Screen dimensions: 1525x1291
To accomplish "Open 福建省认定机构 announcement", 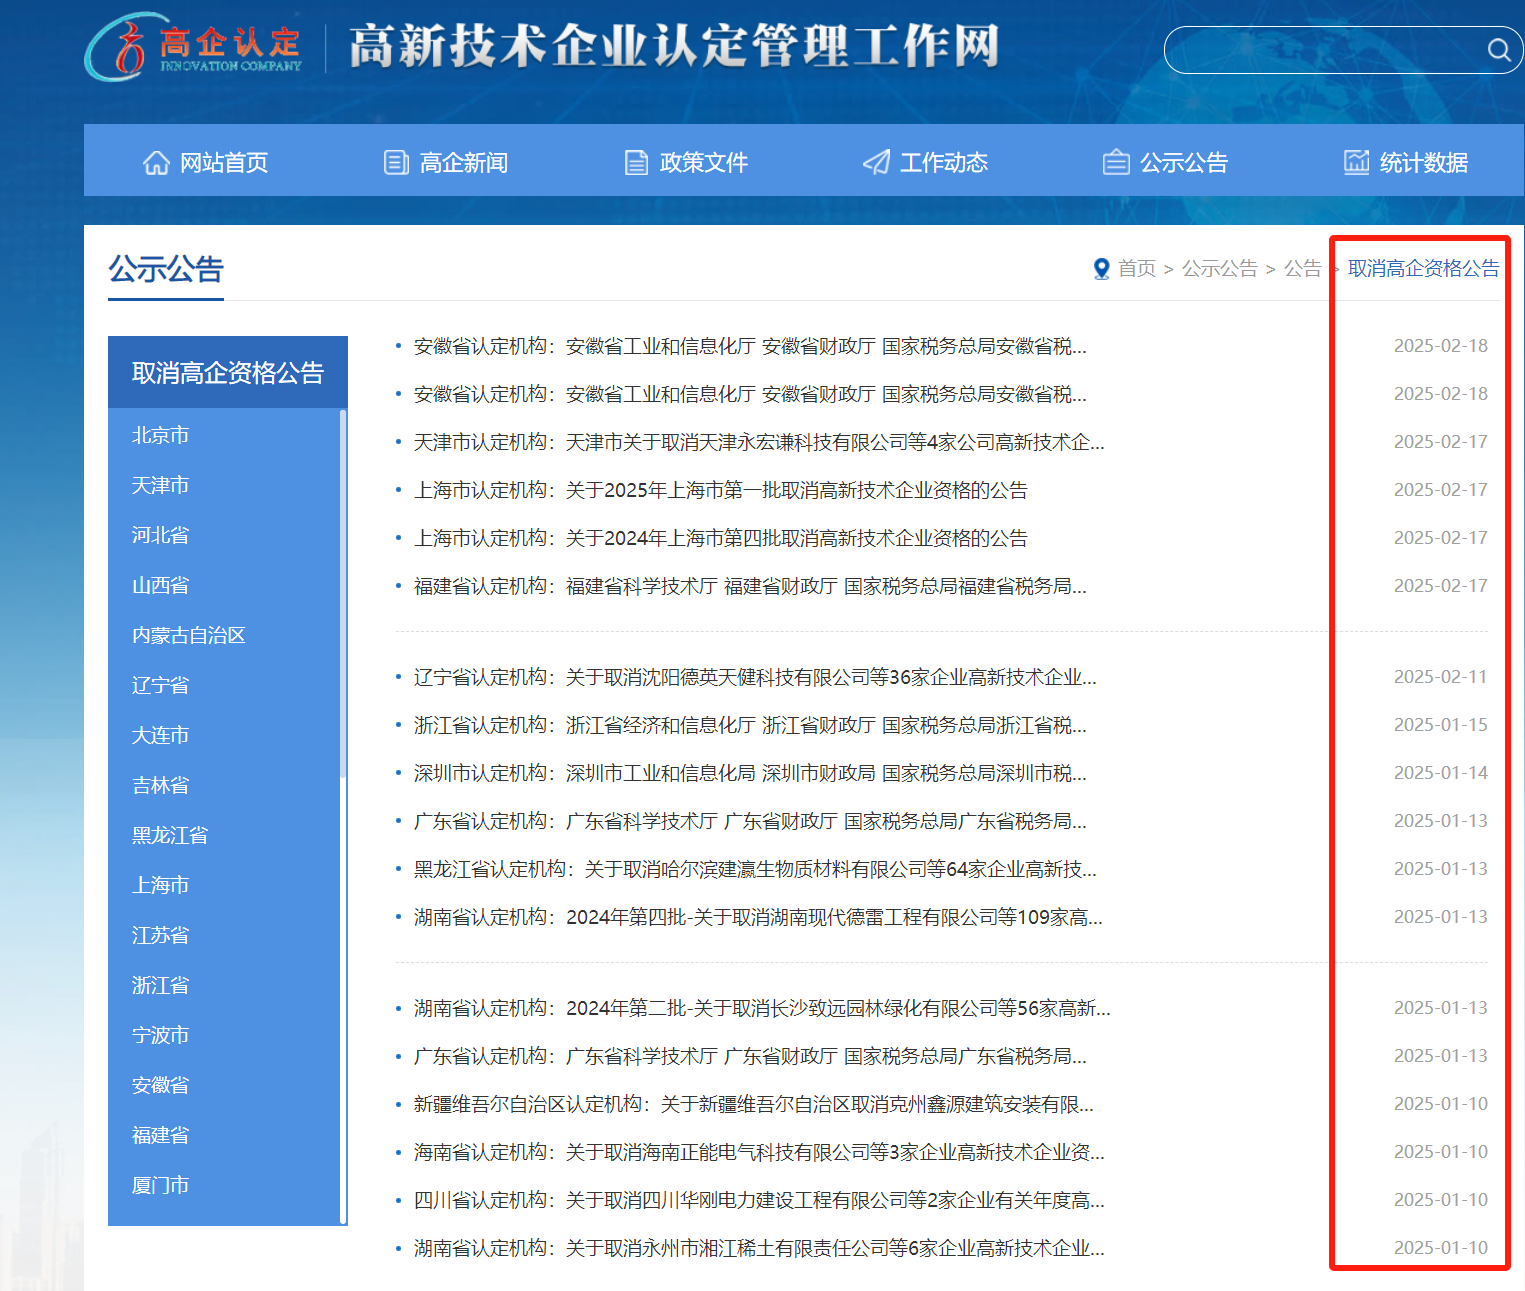I will (750, 586).
